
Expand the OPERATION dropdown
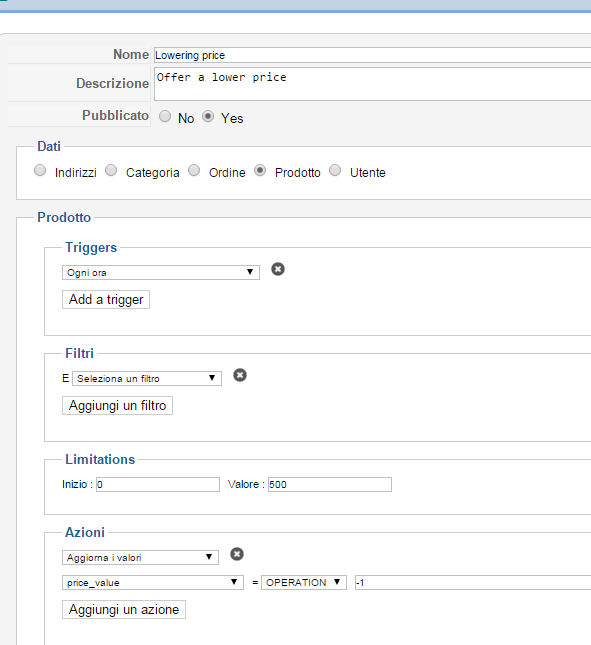click(x=304, y=582)
